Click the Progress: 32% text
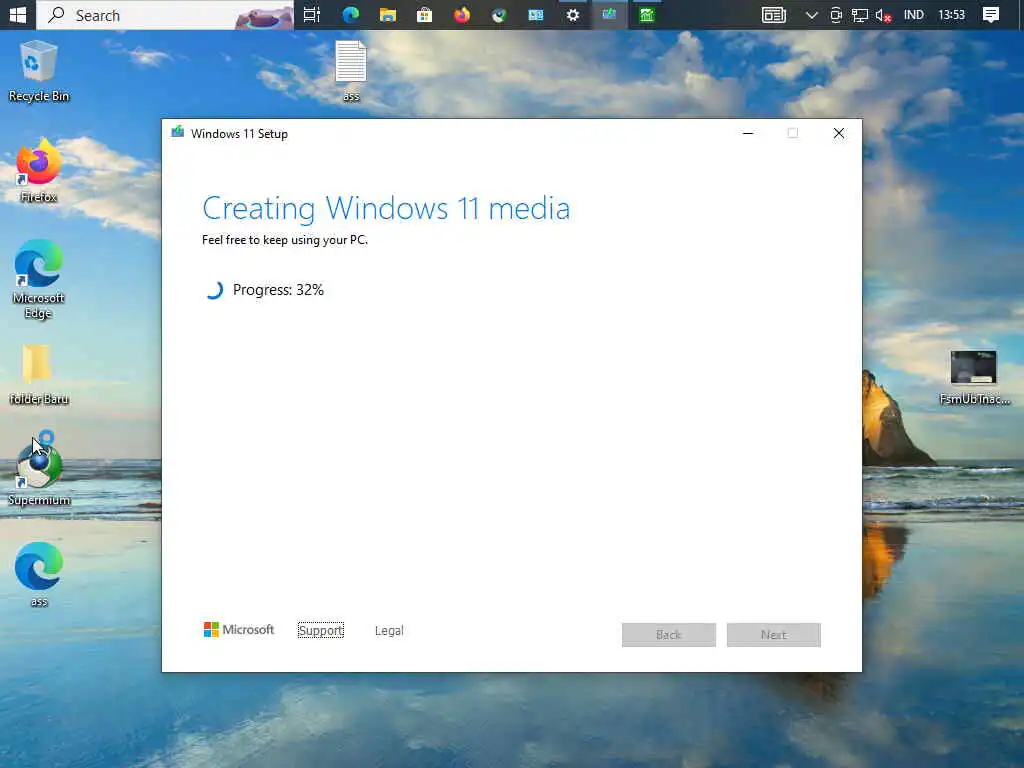Viewport: 1024px width, 768px height. pos(278,290)
